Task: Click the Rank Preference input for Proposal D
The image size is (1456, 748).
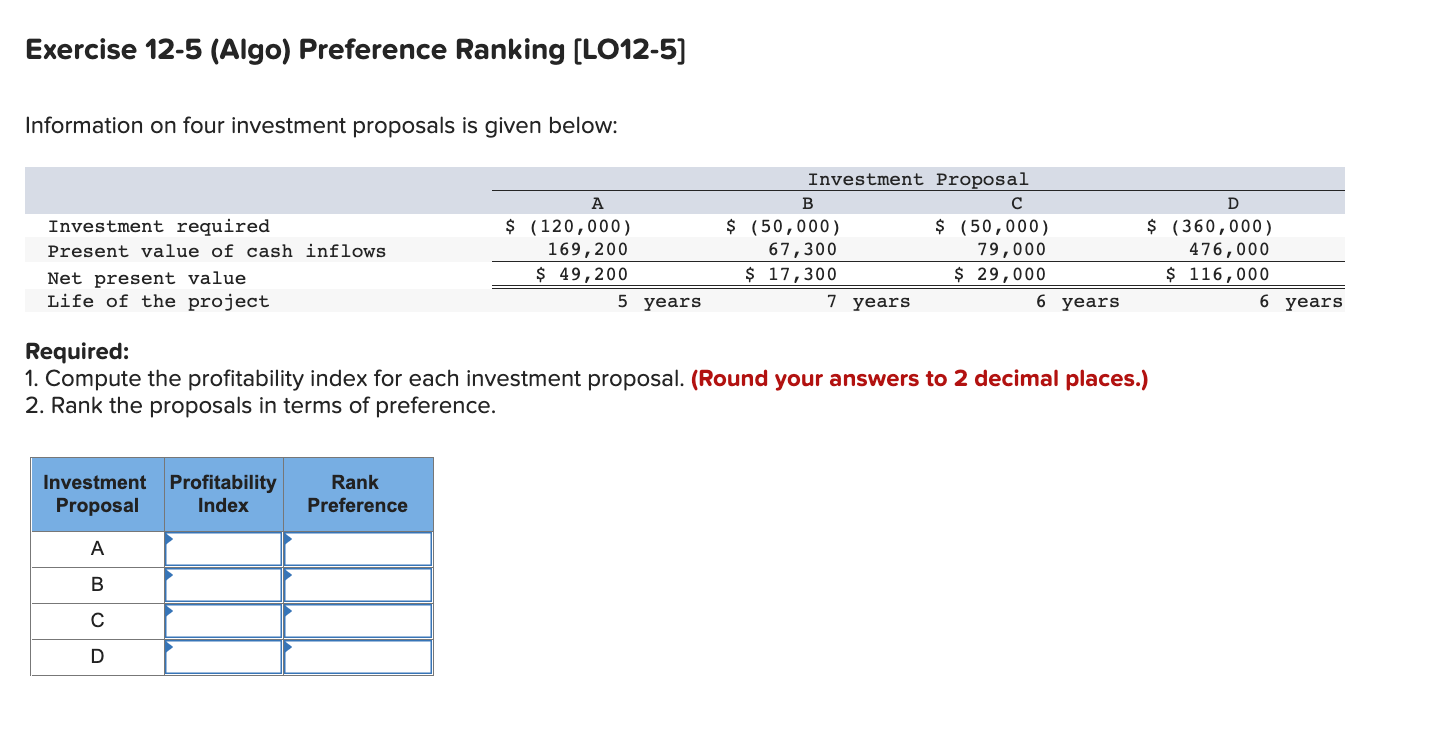Action: 357,657
